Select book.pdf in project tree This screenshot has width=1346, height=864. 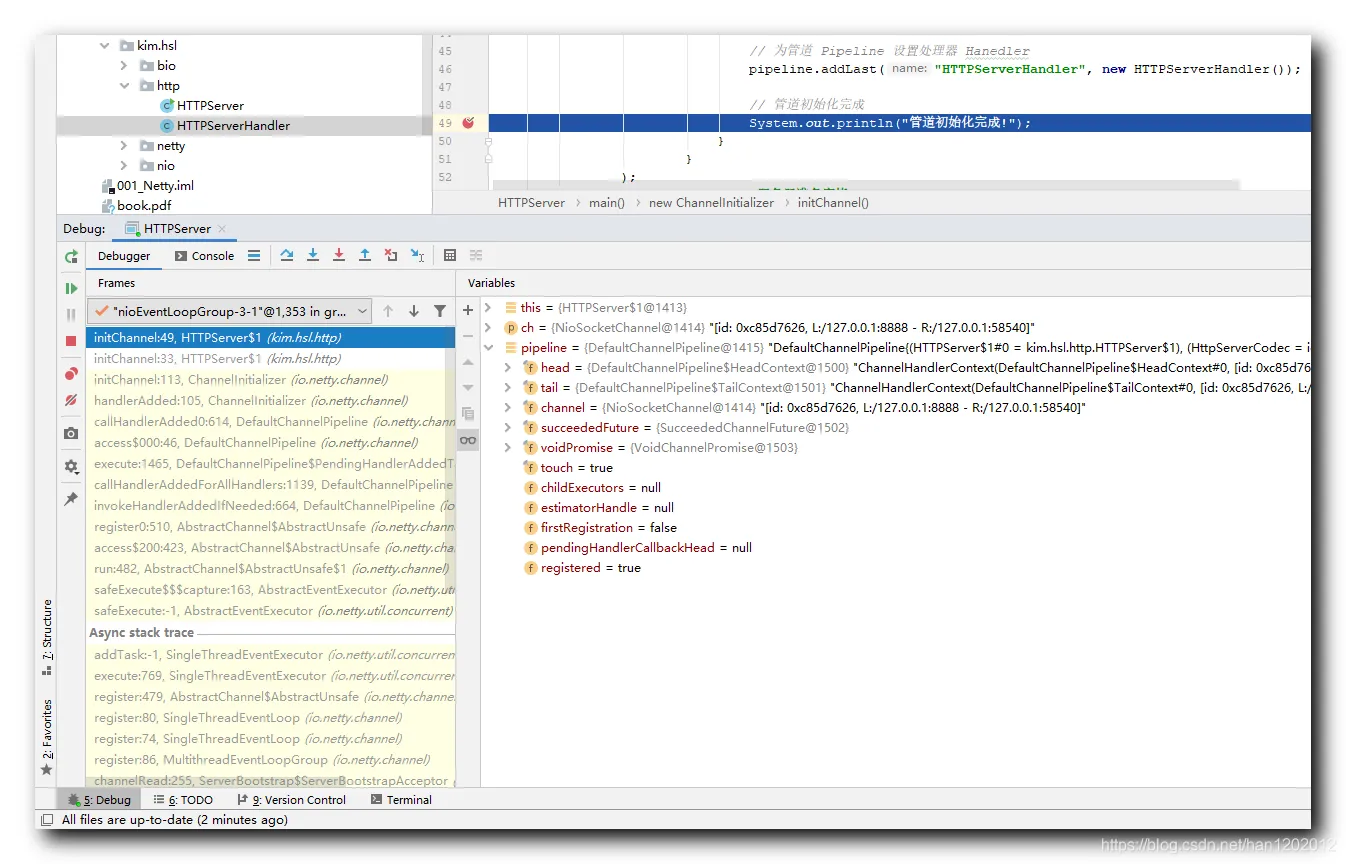coord(143,206)
